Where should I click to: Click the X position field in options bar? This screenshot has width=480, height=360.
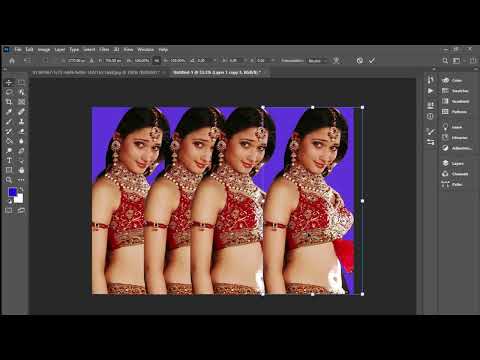pos(77,61)
